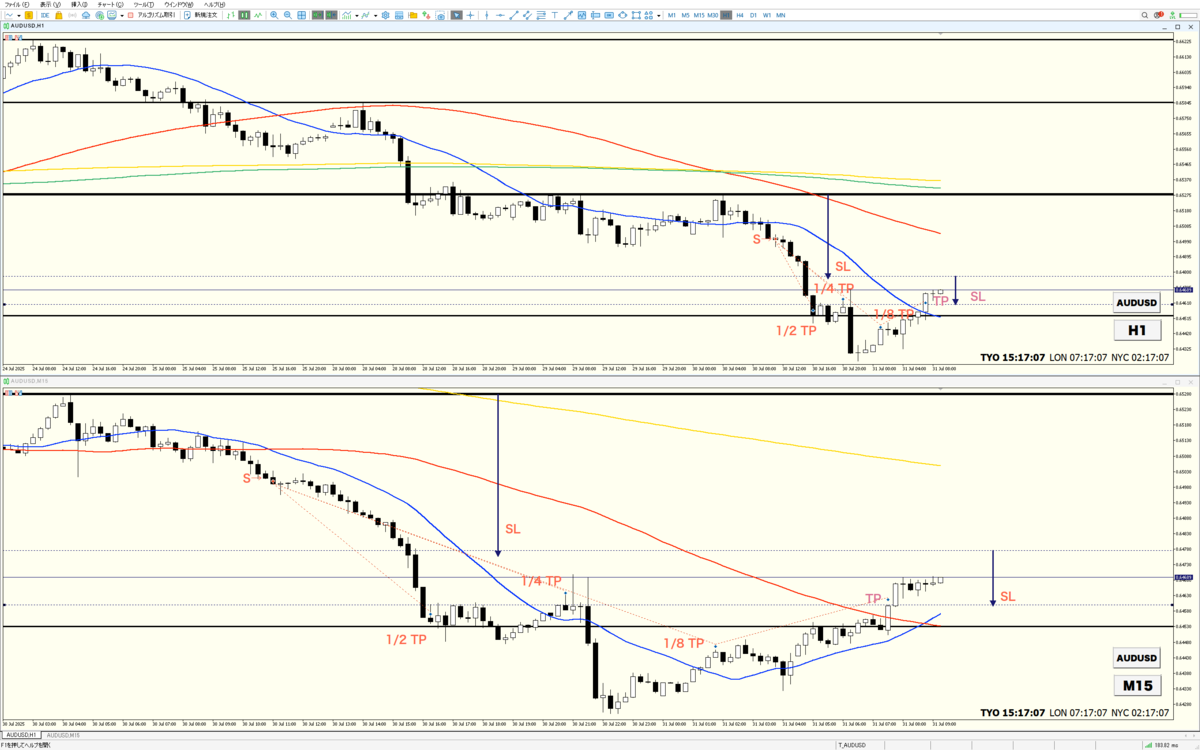This screenshot has width=1200, height=750.
Task: Open the 挿入 (Insert) menu
Action: (x=79, y=5)
